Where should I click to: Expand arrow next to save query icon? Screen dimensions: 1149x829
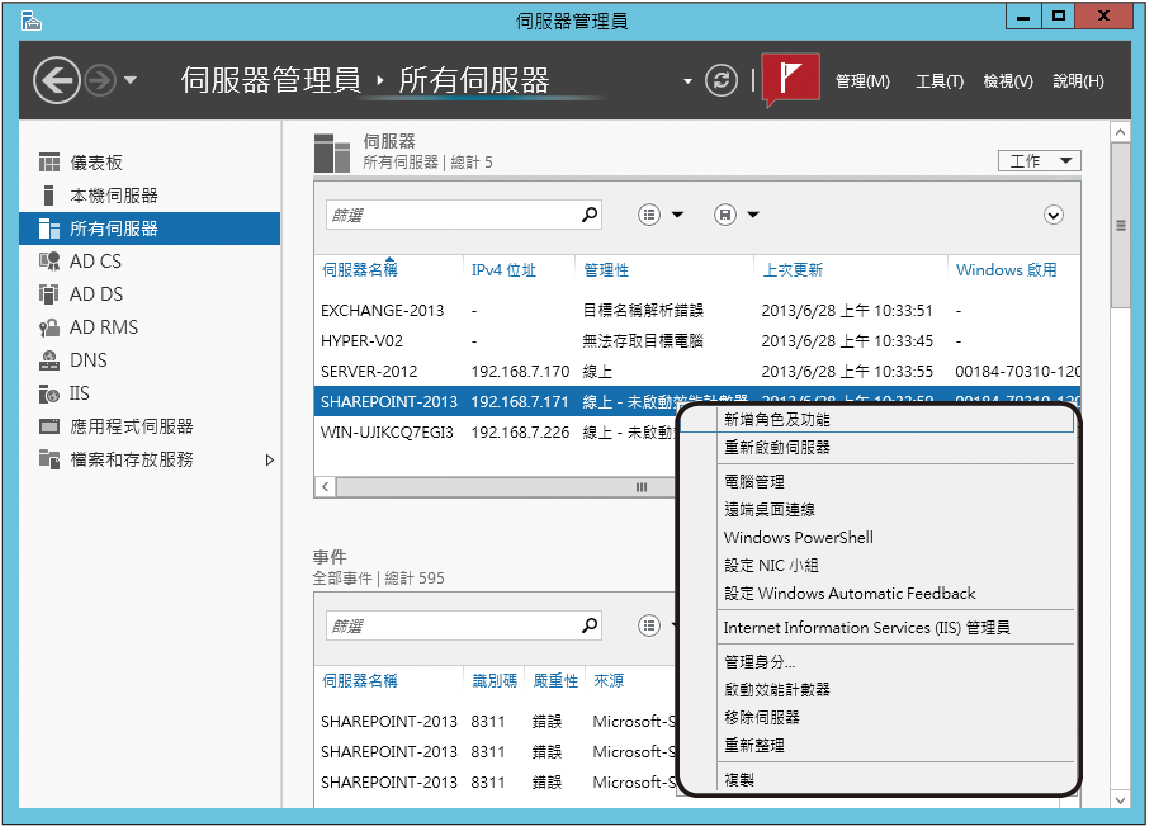[753, 215]
